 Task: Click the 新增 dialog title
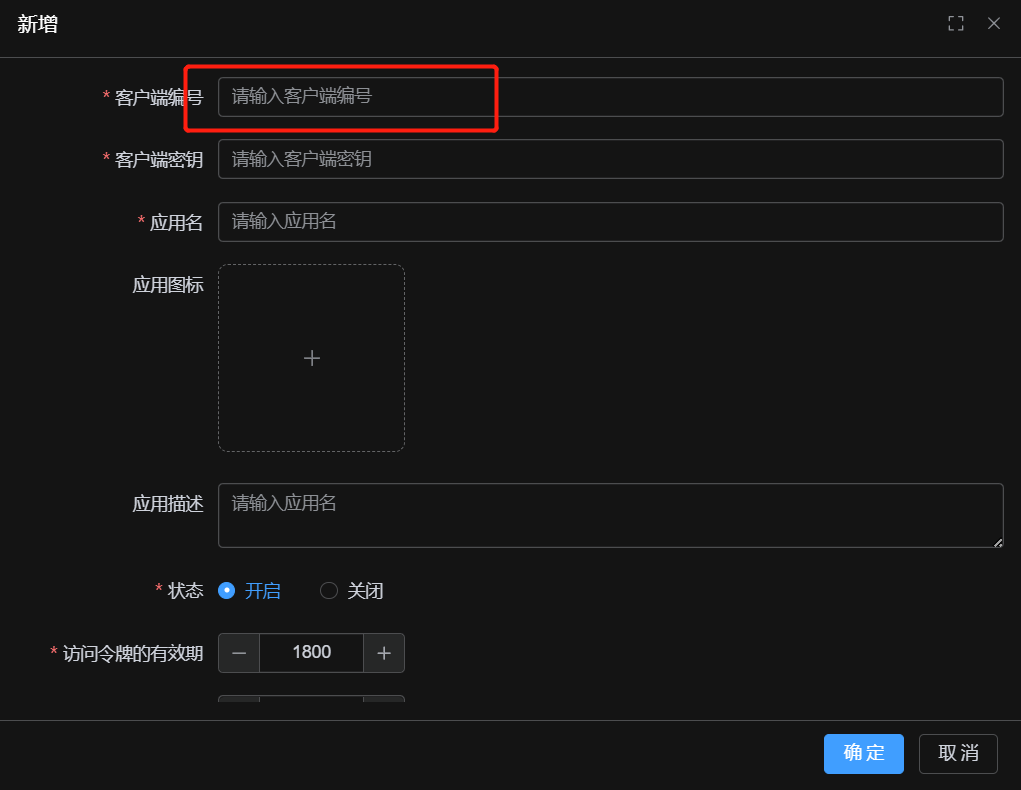(38, 25)
